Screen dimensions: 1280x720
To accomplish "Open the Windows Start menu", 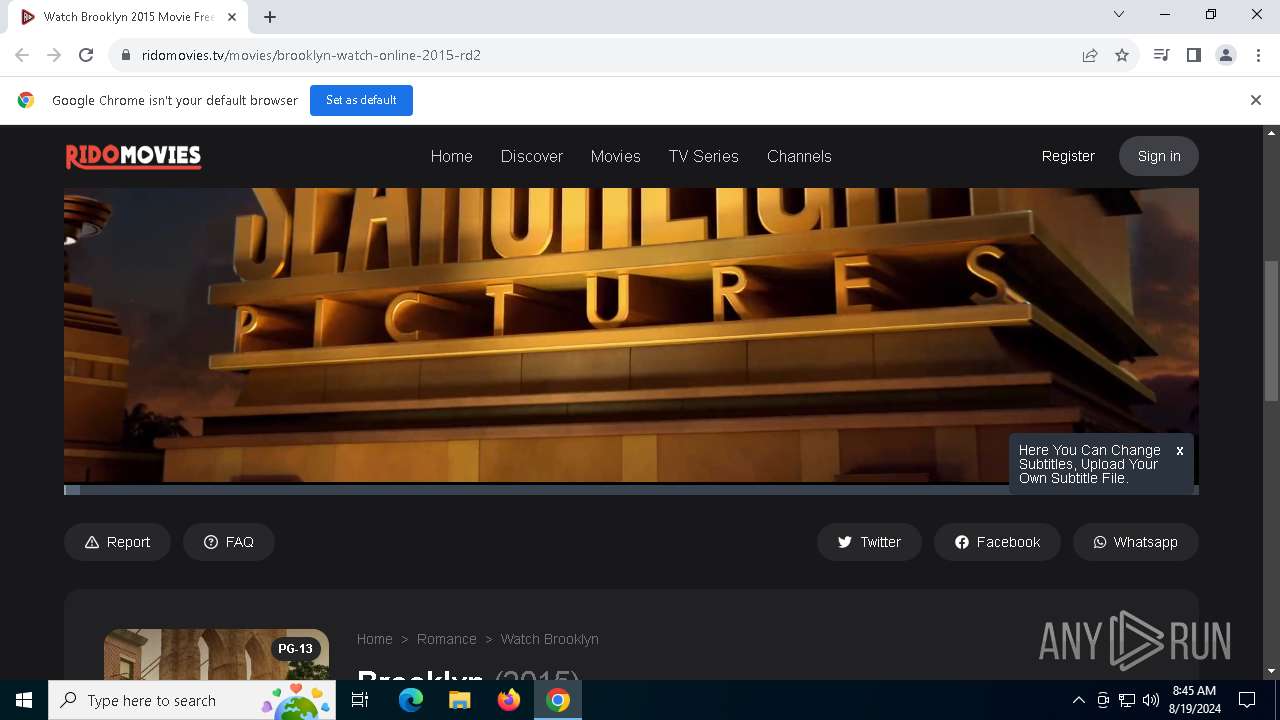I will 24,700.
